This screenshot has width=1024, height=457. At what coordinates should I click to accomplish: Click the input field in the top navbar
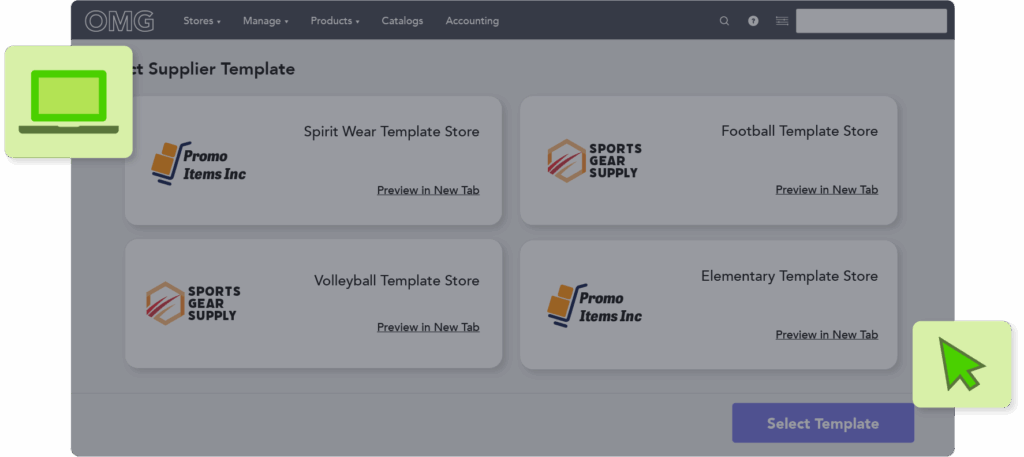pos(871,21)
